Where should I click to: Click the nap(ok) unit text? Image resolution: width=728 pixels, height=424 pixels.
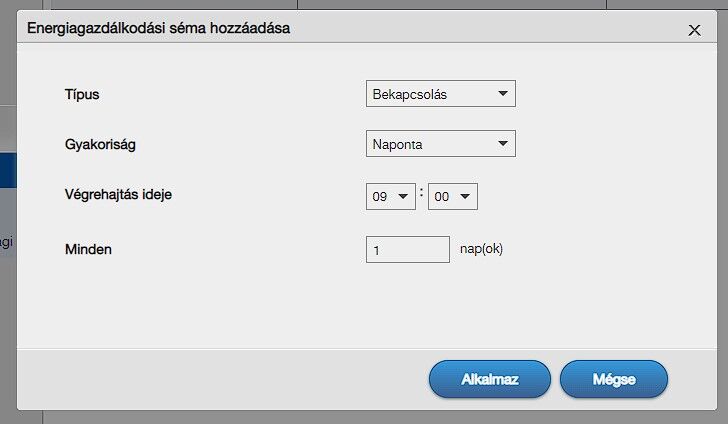click(x=481, y=248)
